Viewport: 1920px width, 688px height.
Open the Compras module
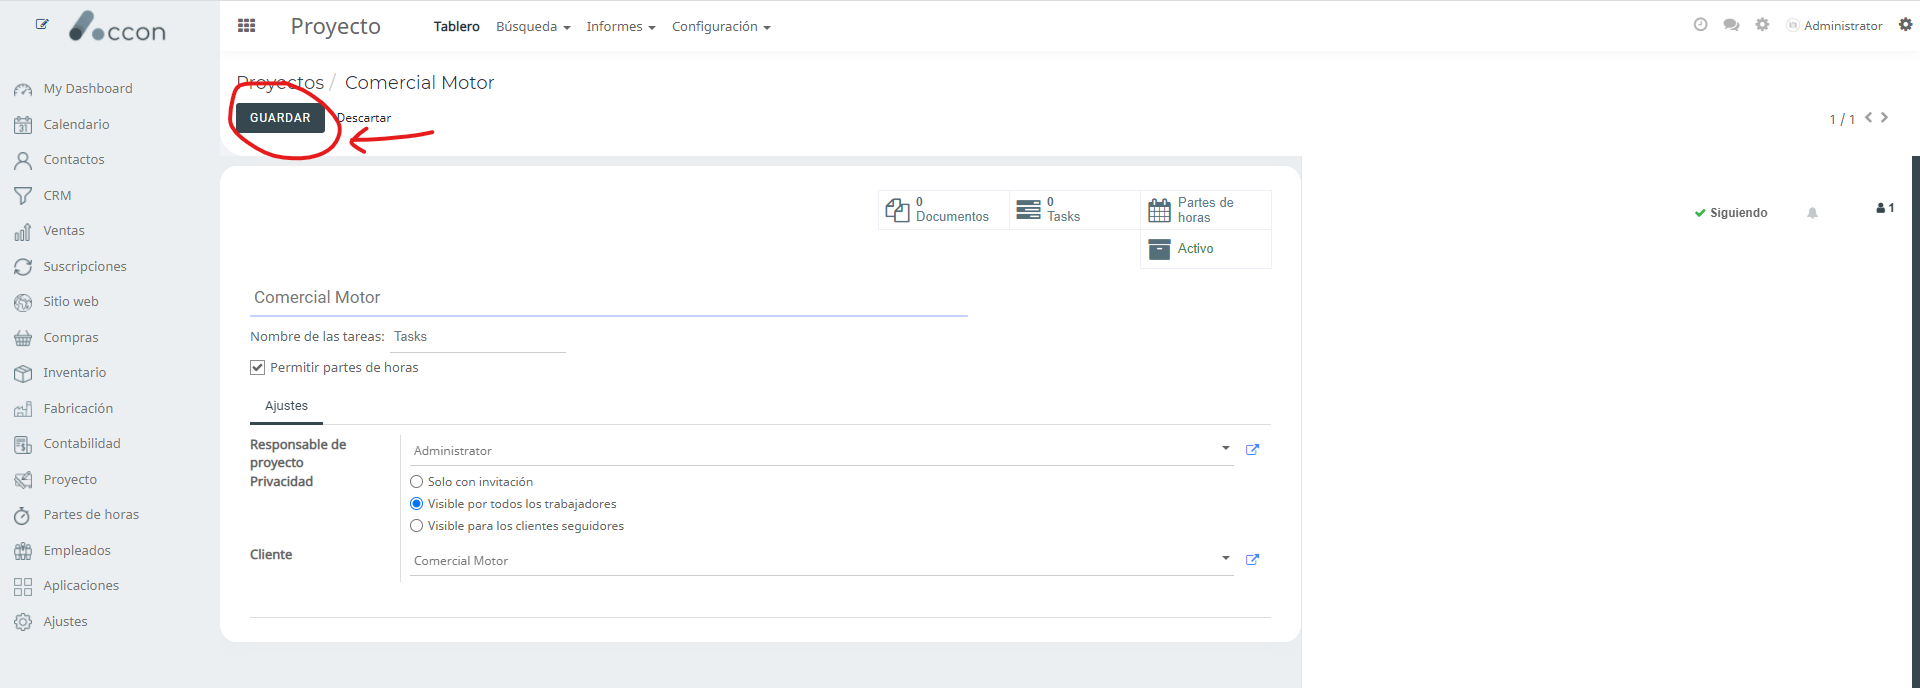coord(71,338)
